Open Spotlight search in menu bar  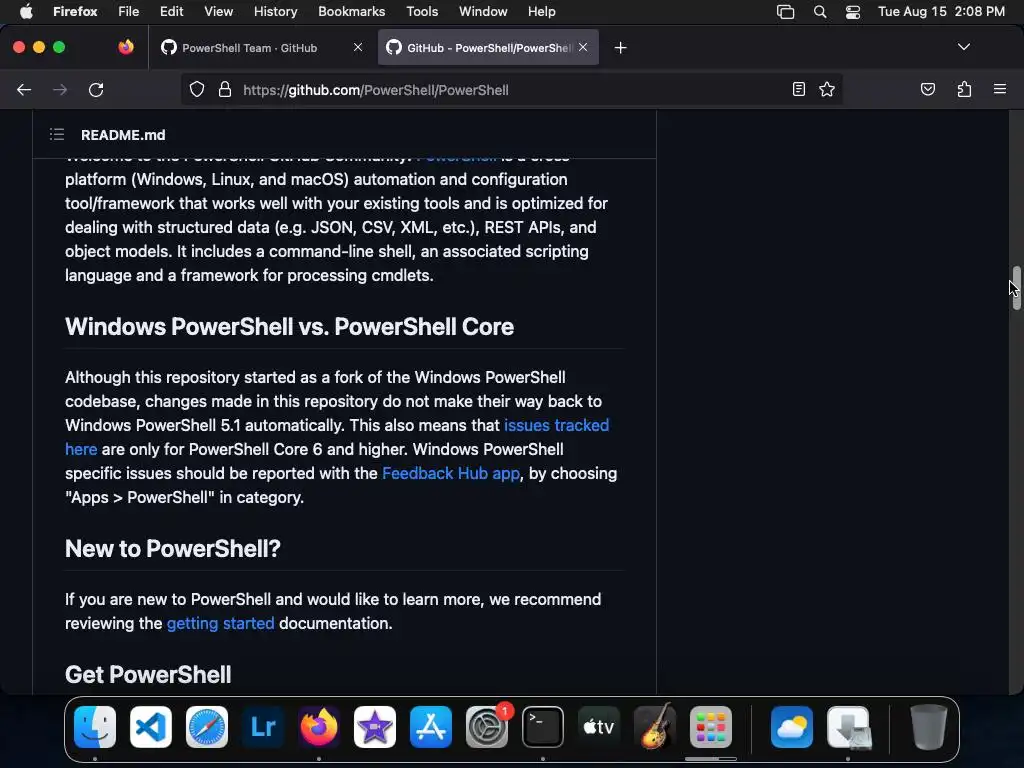[x=820, y=11]
